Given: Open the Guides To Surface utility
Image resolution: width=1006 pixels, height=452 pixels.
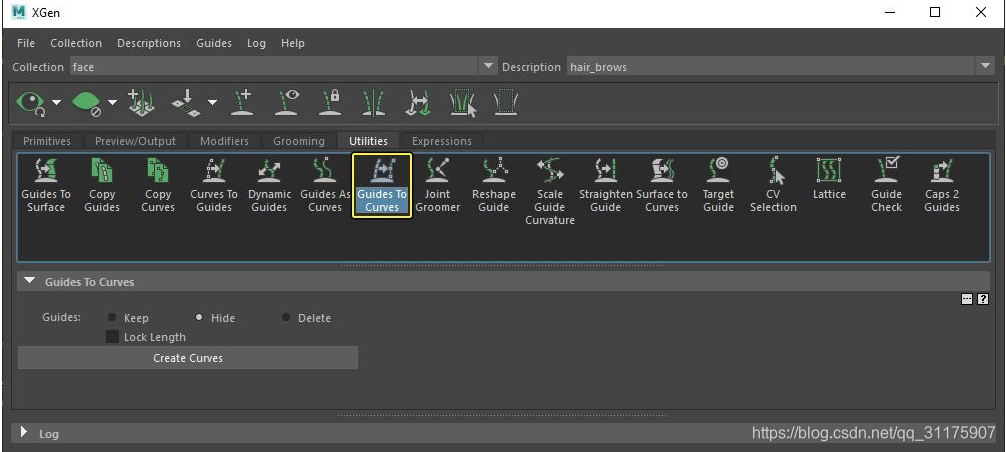Looking at the screenshot, I should (46, 185).
